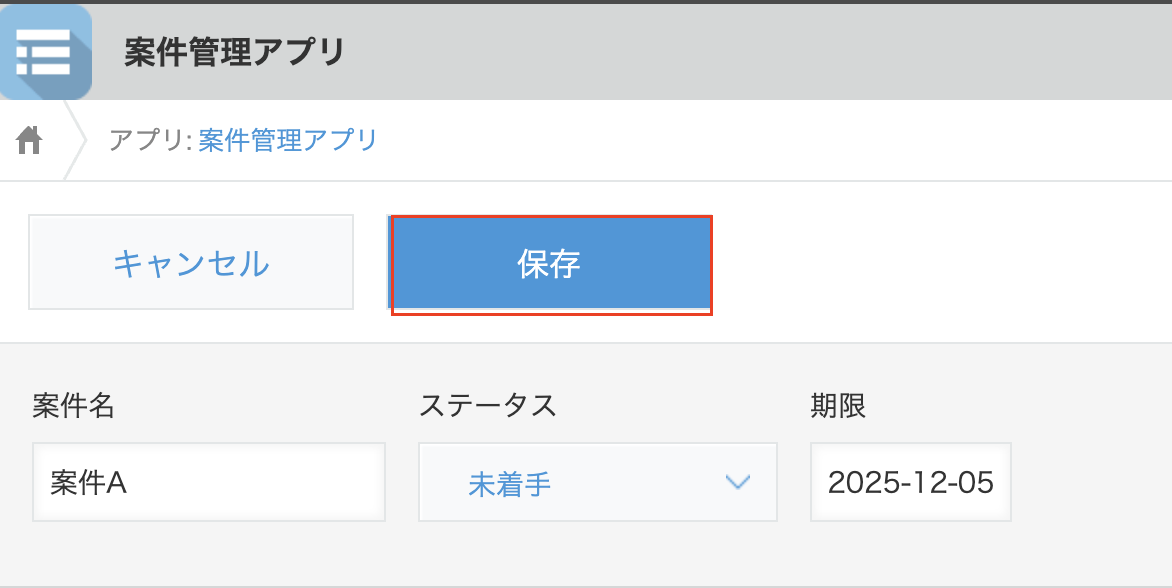The height and width of the screenshot is (588, 1172).
Task: Click the home icon in the breadcrumb
Action: (x=29, y=140)
